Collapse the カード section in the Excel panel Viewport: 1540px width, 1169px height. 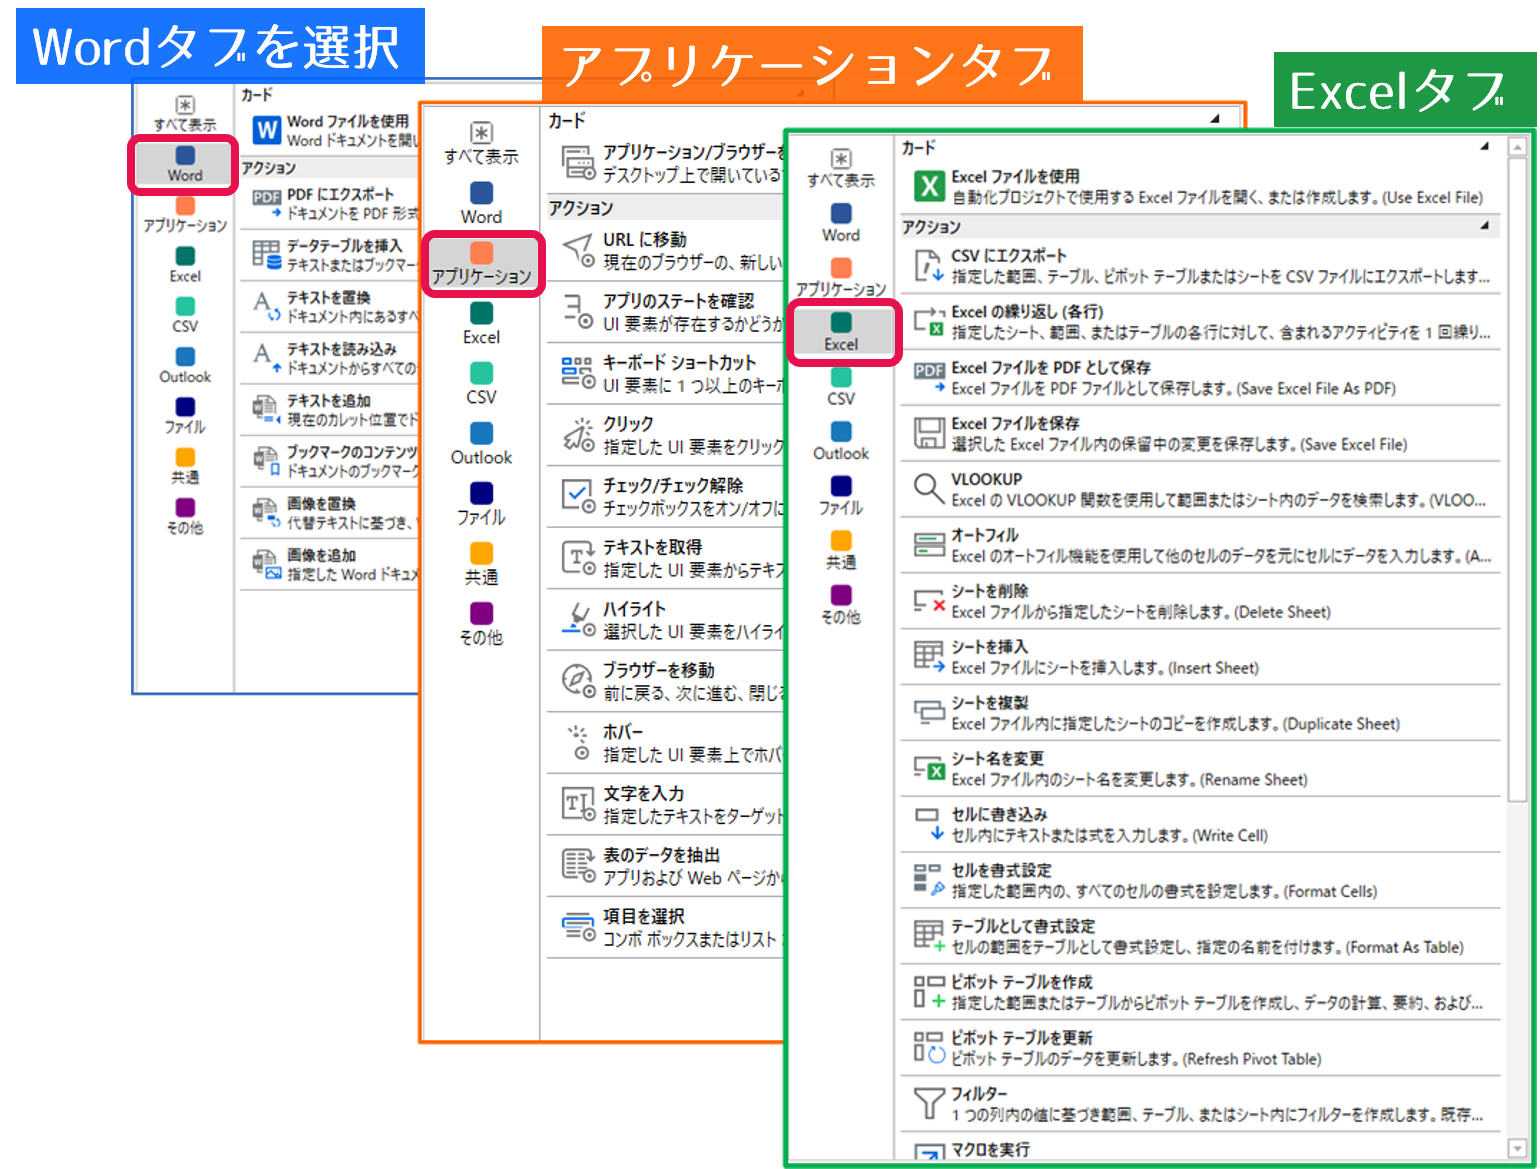pyautogui.click(x=1485, y=147)
